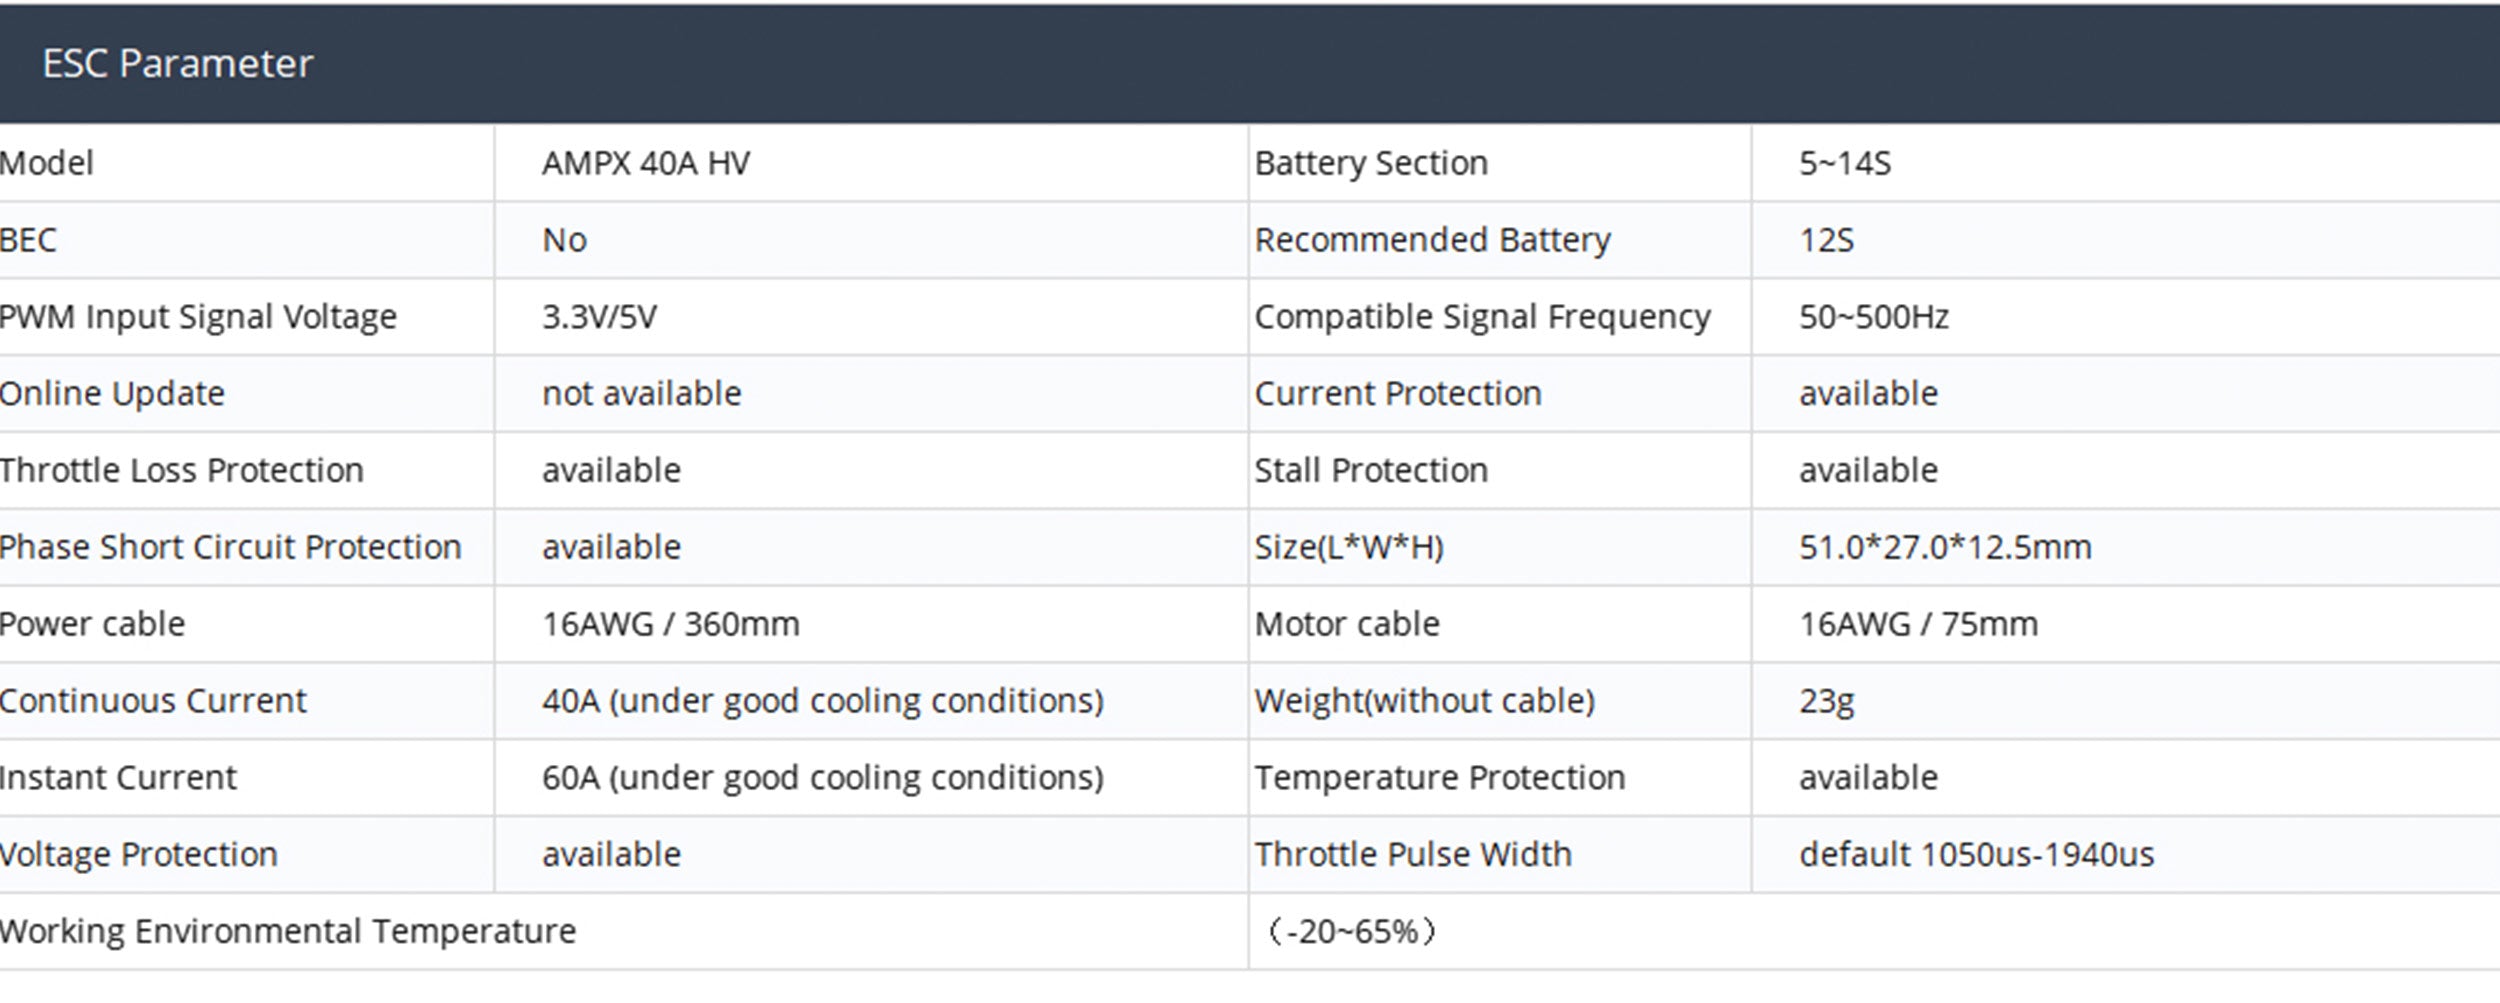Select the 3.3V/5V value cell
The image size is (2500, 1003).
tap(599, 317)
